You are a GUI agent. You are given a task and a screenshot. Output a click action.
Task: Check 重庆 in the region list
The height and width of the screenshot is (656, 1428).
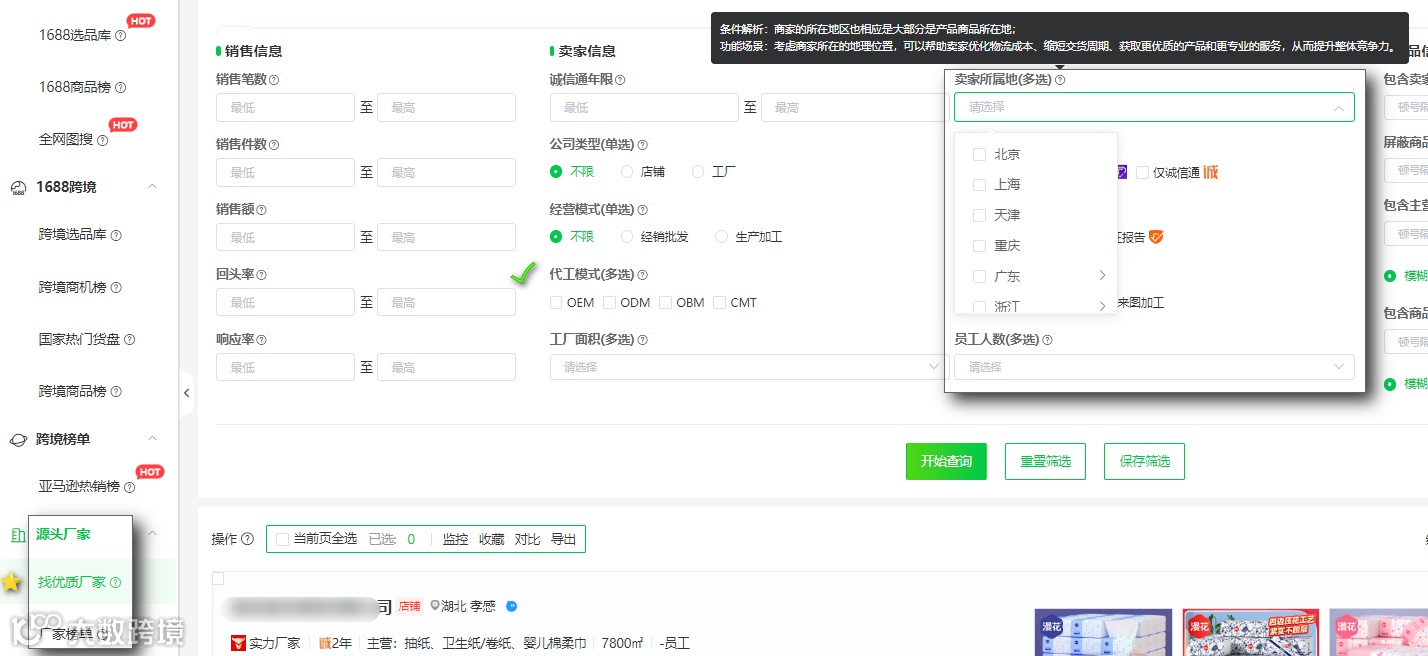tap(979, 245)
